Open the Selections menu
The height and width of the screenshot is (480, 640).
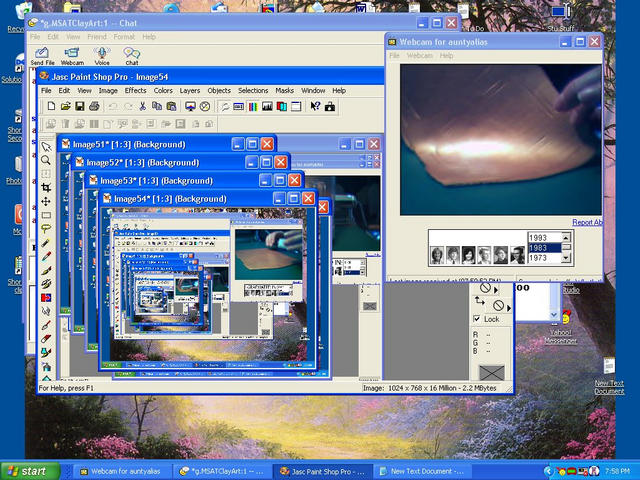coord(253,91)
